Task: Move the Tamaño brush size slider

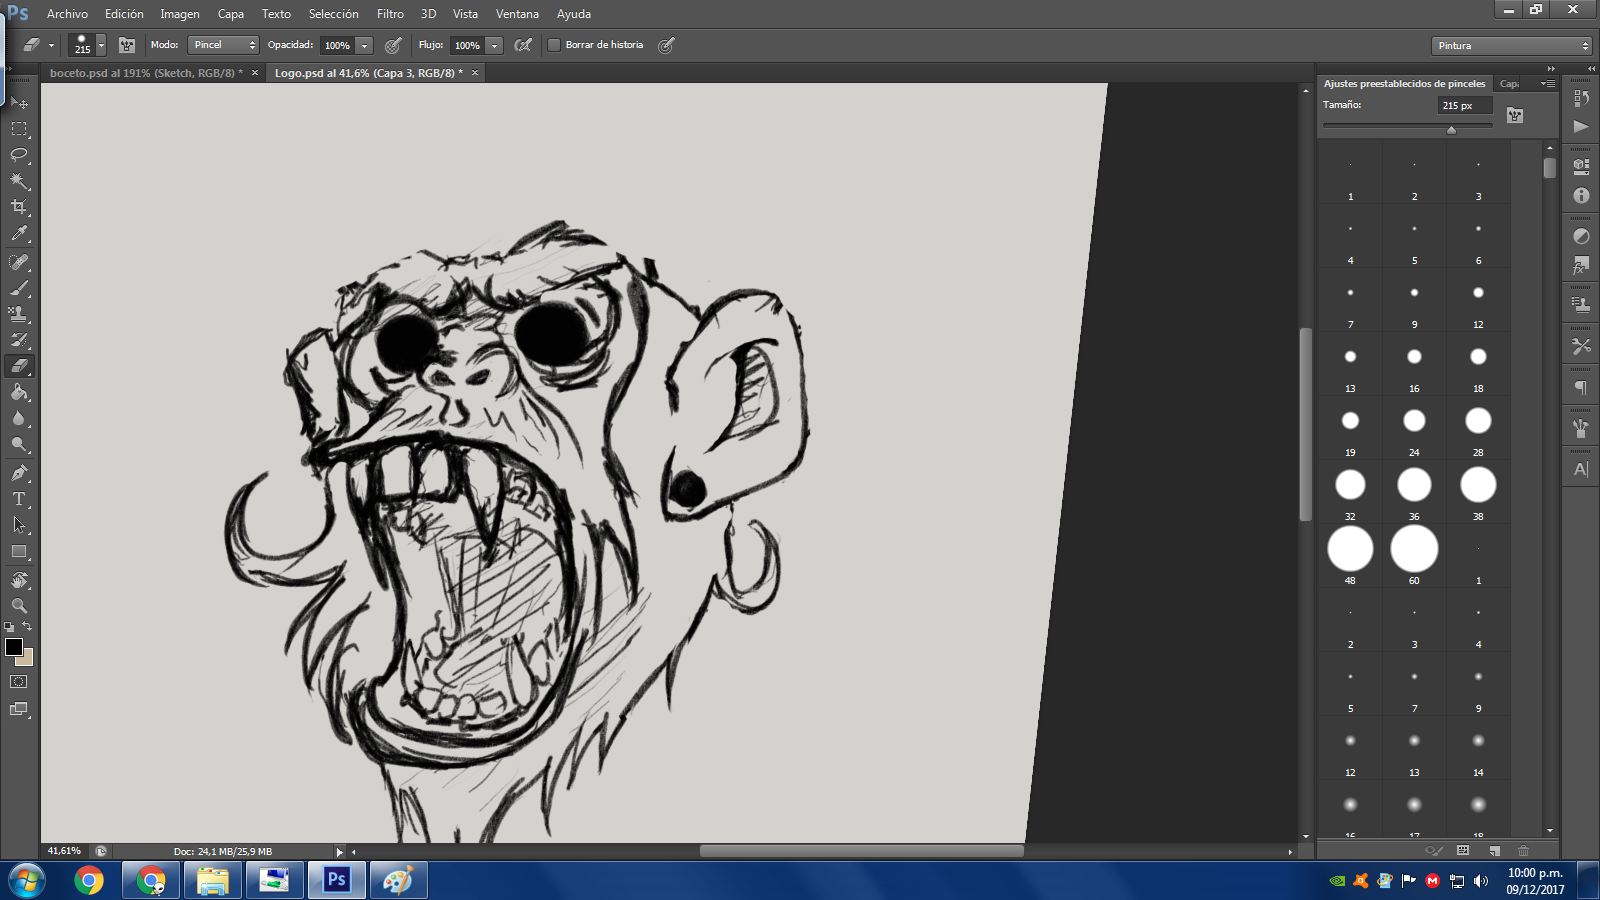Action: click(1451, 129)
